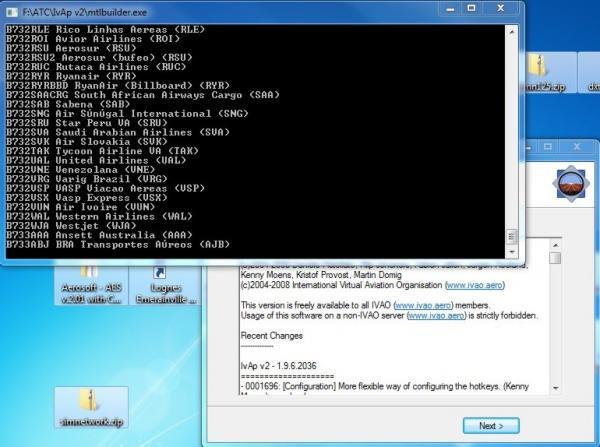
Task: Open the first www.ivao.aero link after Organisation
Action: pyautogui.click(x=474, y=285)
